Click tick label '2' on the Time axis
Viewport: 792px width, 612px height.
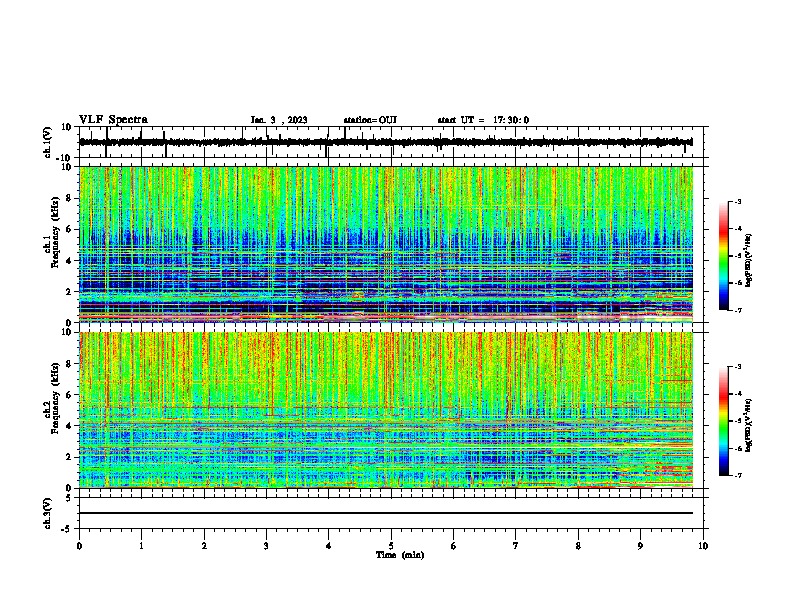(x=204, y=546)
